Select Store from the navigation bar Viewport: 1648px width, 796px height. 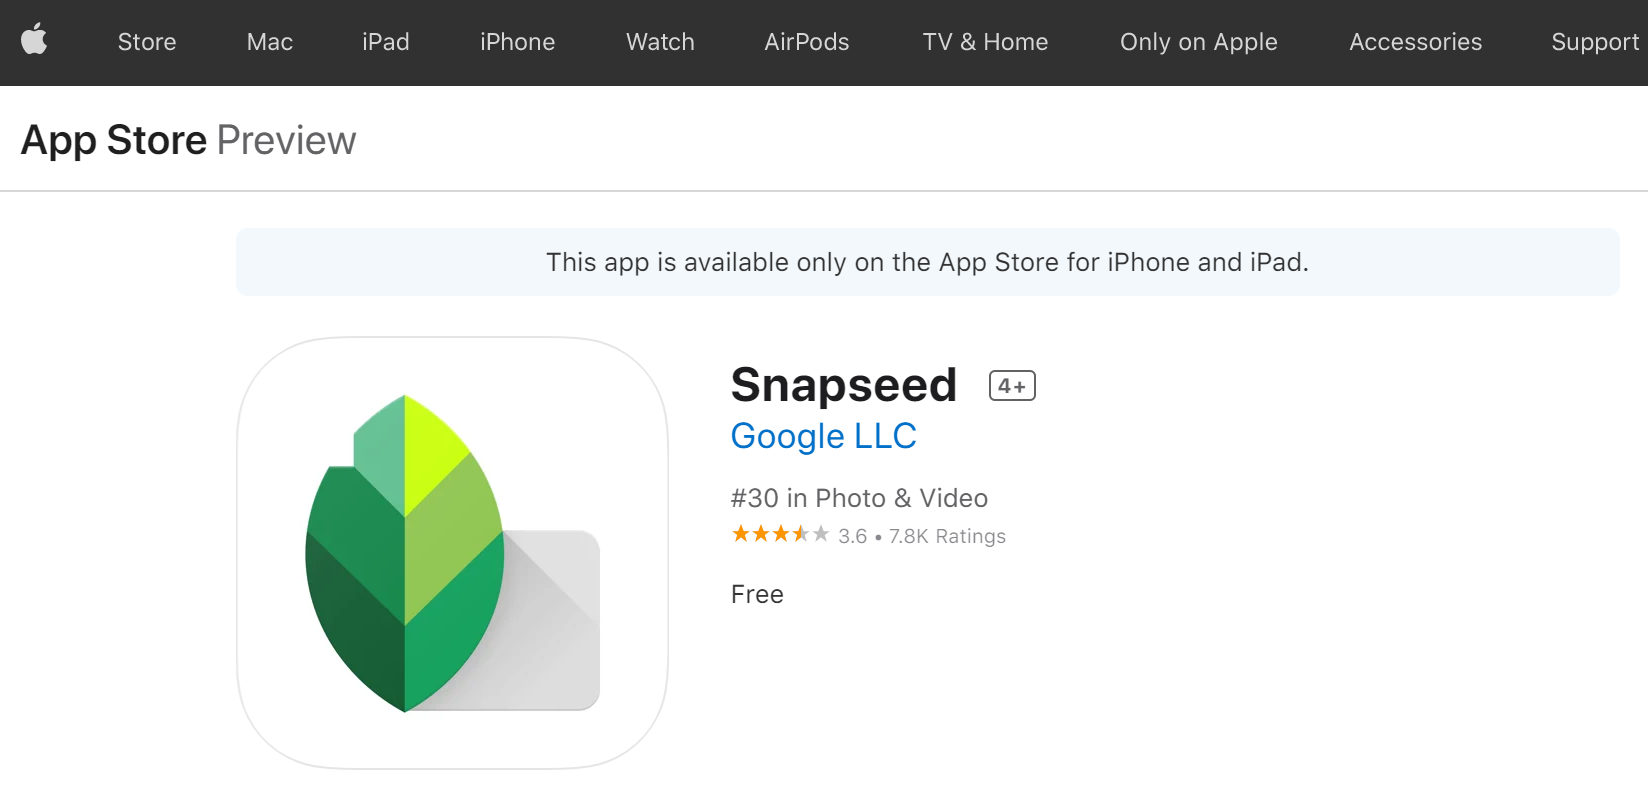(146, 42)
